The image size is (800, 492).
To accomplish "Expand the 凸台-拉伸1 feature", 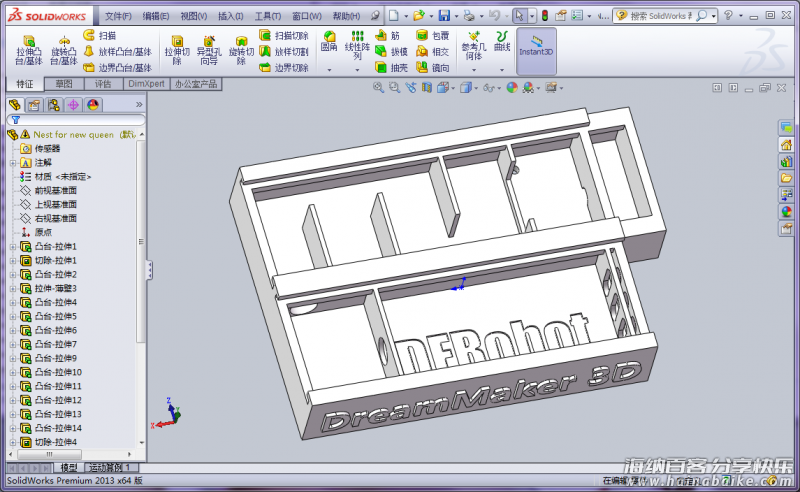I will tap(13, 247).
